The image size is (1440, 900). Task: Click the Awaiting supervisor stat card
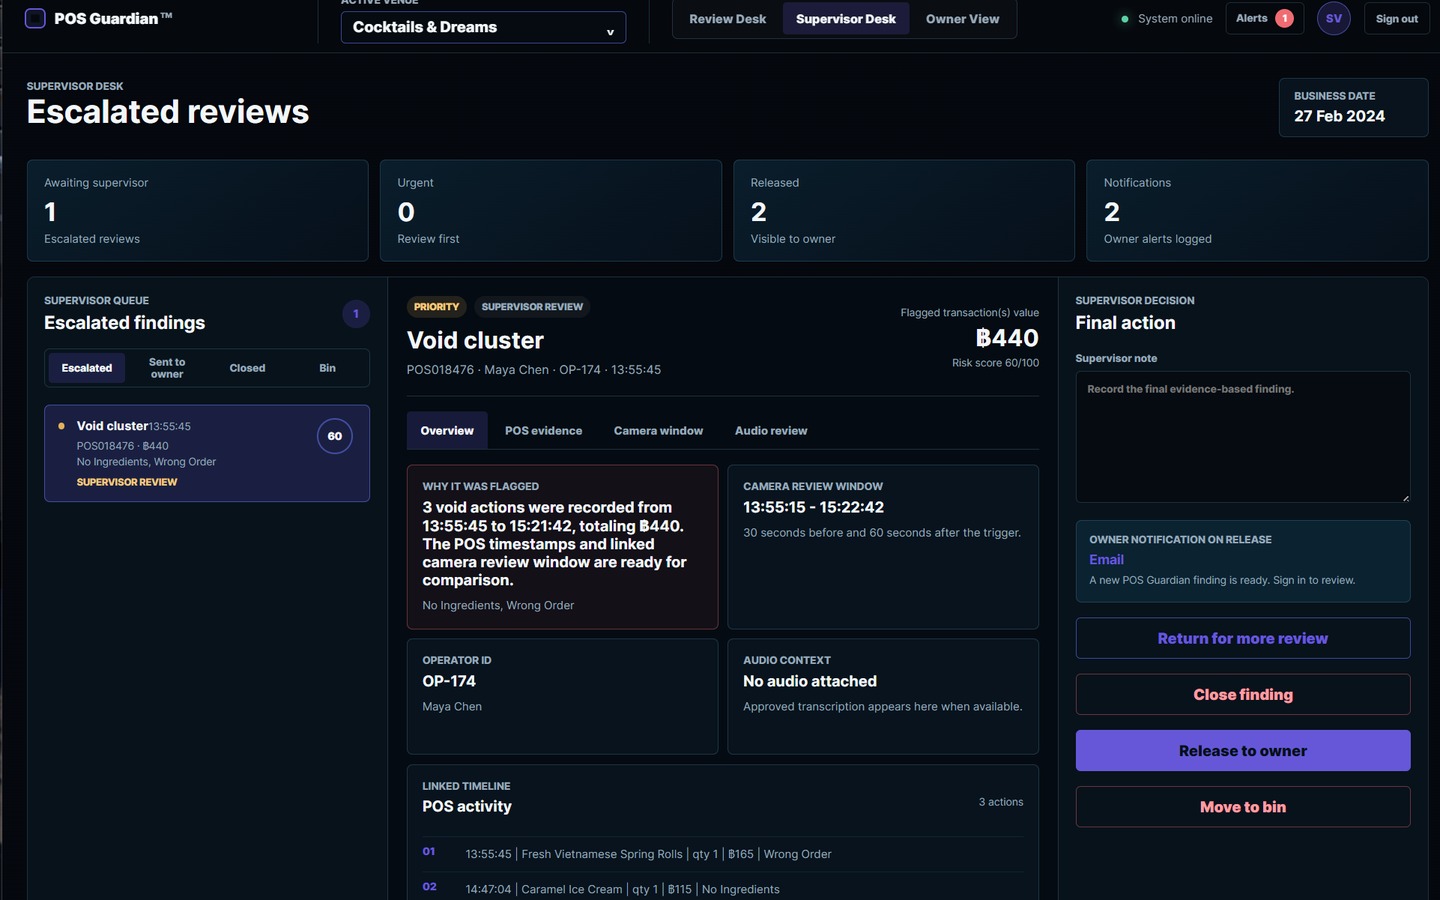(x=198, y=211)
